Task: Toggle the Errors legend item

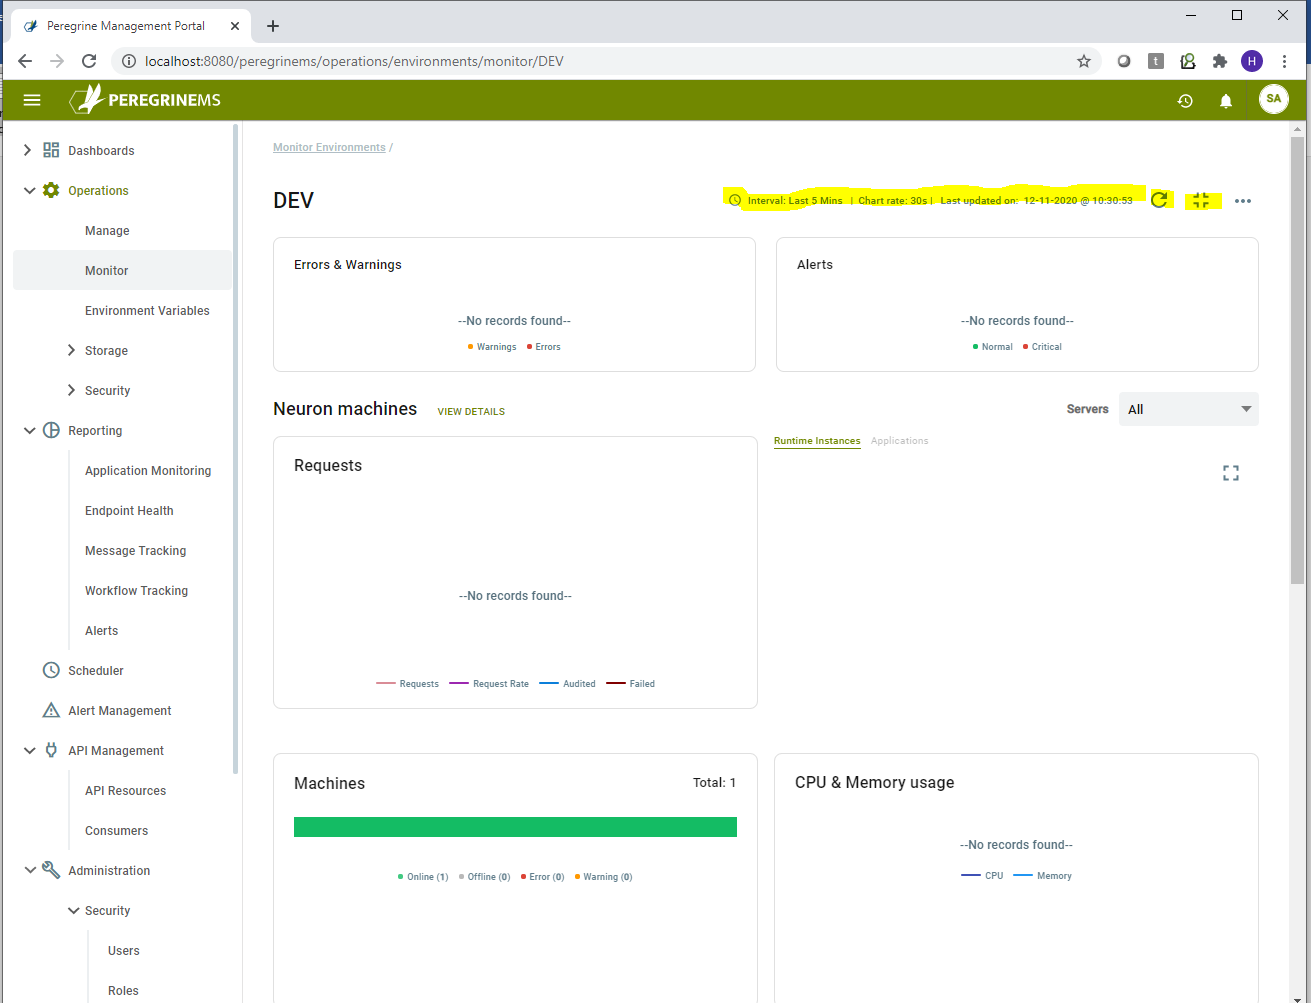Action: pyautogui.click(x=544, y=347)
